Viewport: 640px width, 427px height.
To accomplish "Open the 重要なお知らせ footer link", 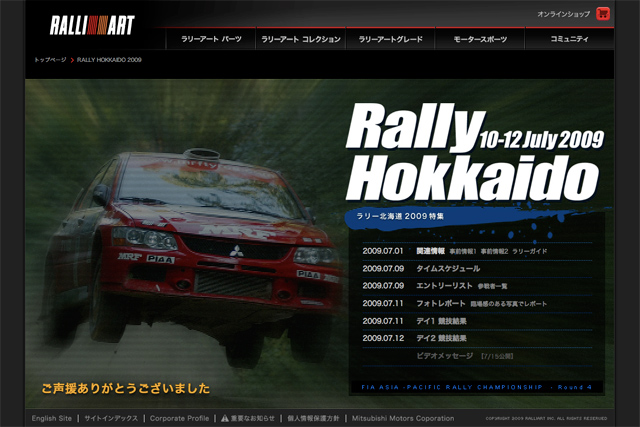I will tap(253, 418).
